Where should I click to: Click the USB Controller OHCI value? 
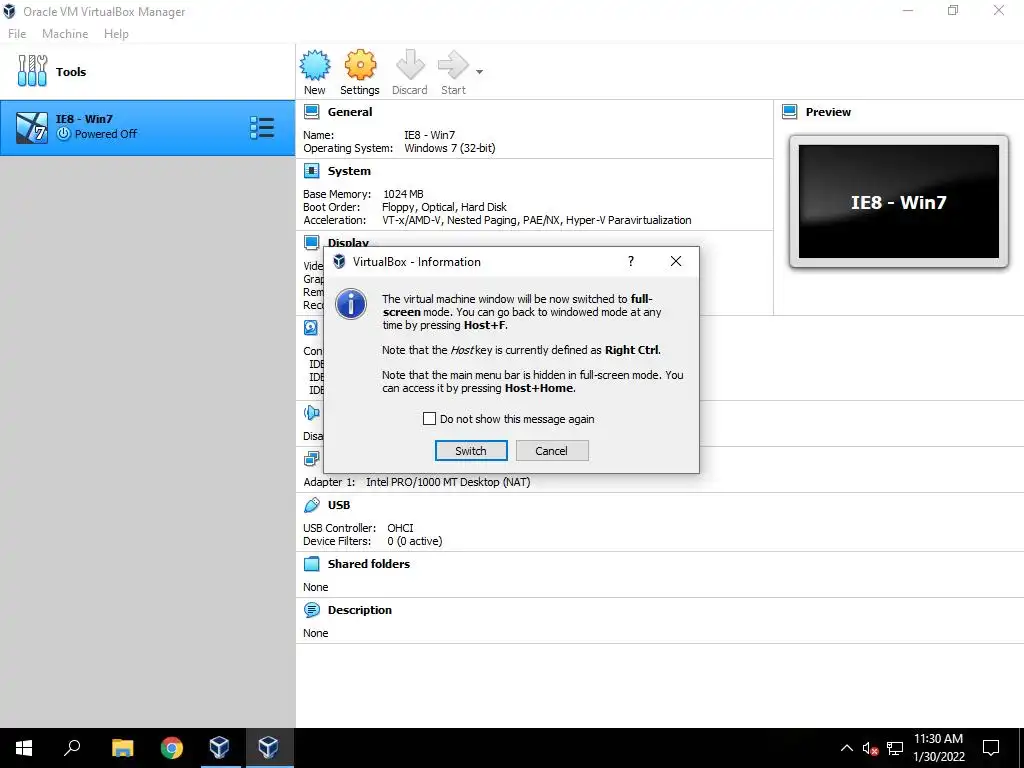(400, 528)
